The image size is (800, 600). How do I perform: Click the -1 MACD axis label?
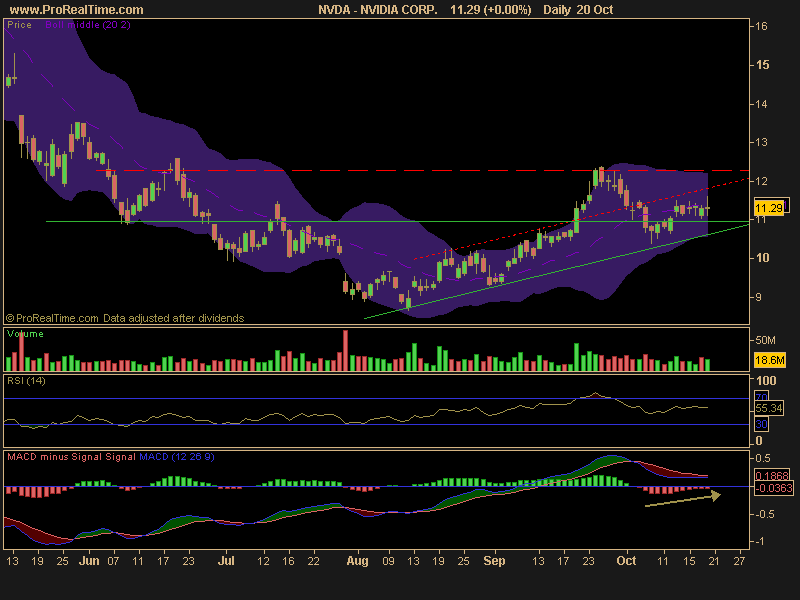[x=760, y=541]
